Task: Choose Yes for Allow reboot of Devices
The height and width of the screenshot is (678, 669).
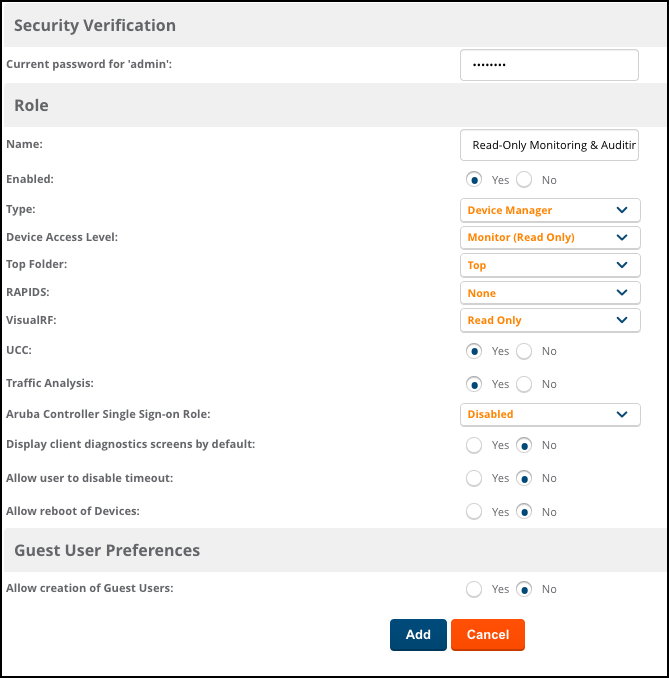Action: click(474, 512)
